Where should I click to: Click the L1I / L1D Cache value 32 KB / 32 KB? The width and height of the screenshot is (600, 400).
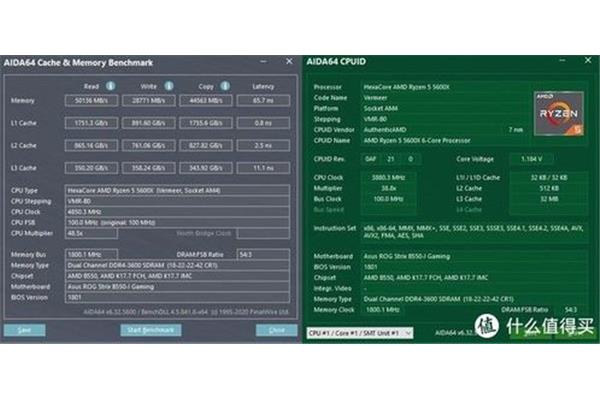[x=549, y=178]
